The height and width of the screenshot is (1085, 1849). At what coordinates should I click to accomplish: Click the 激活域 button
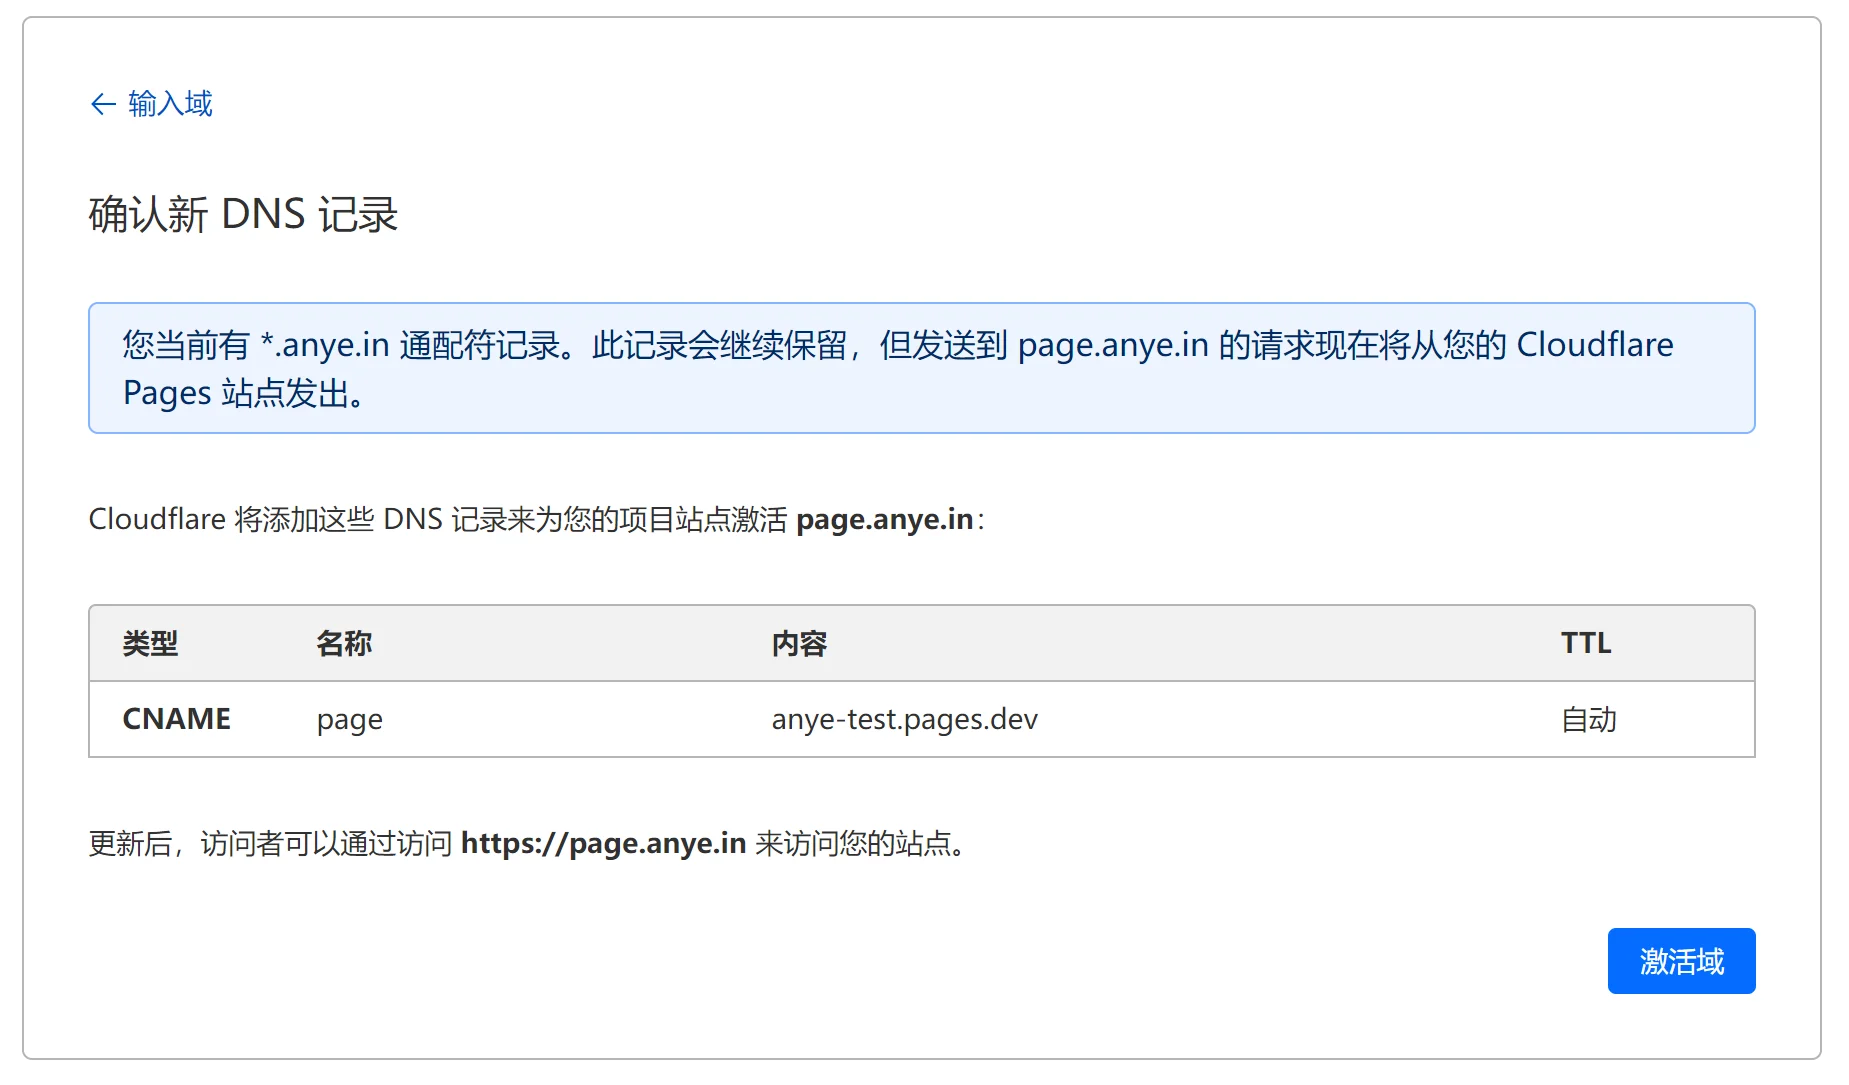tap(1681, 961)
